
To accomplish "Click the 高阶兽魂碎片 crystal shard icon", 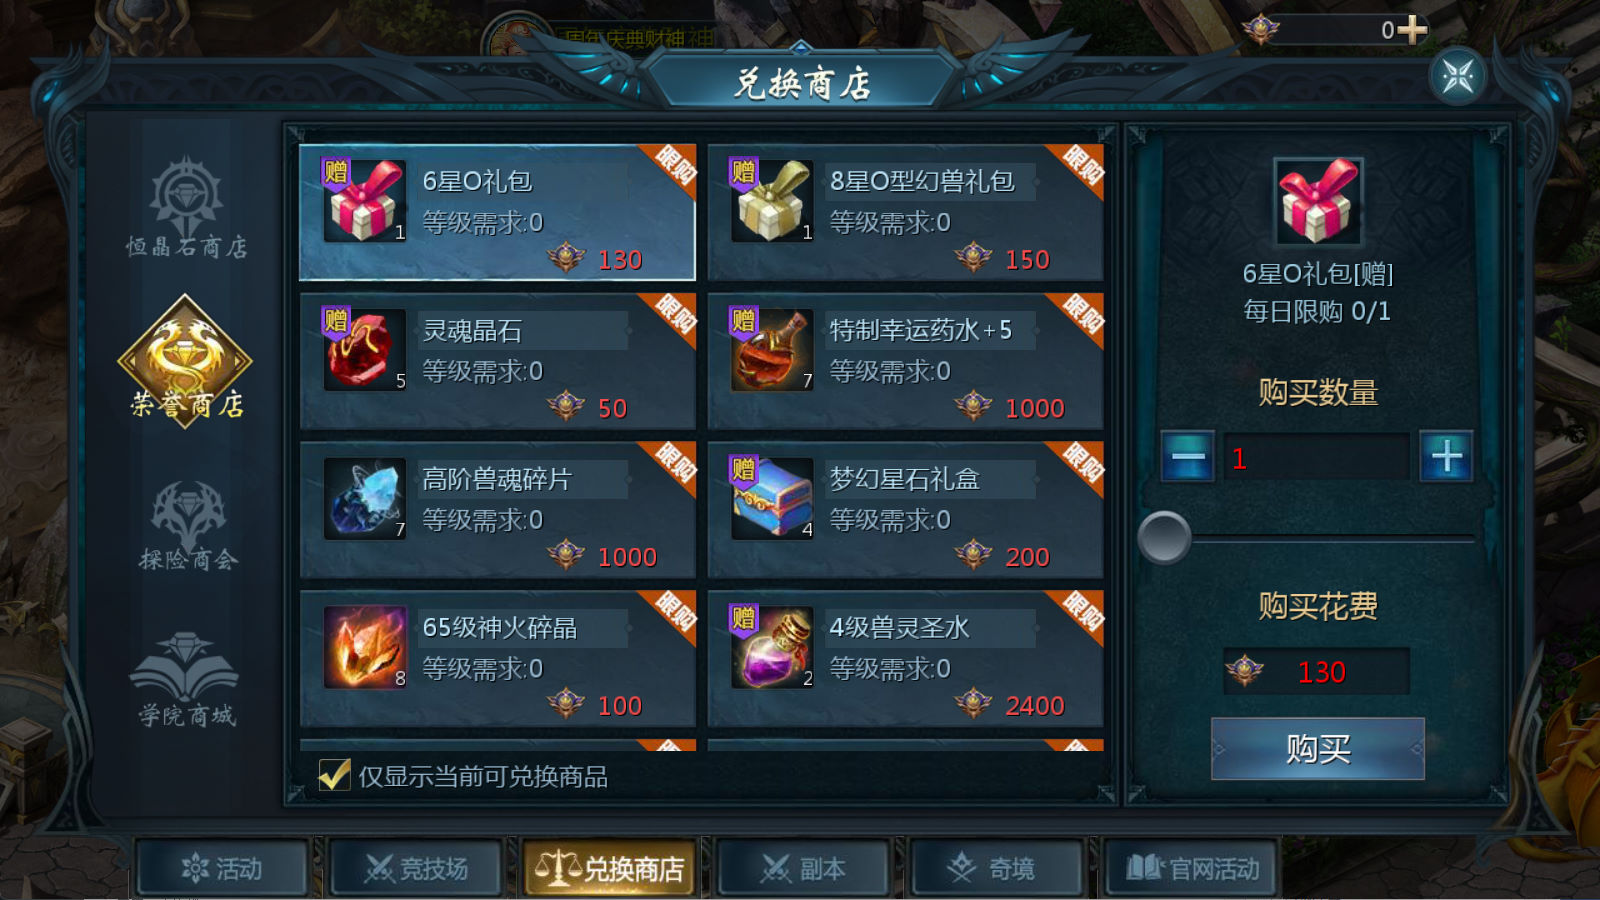I will tap(365, 499).
